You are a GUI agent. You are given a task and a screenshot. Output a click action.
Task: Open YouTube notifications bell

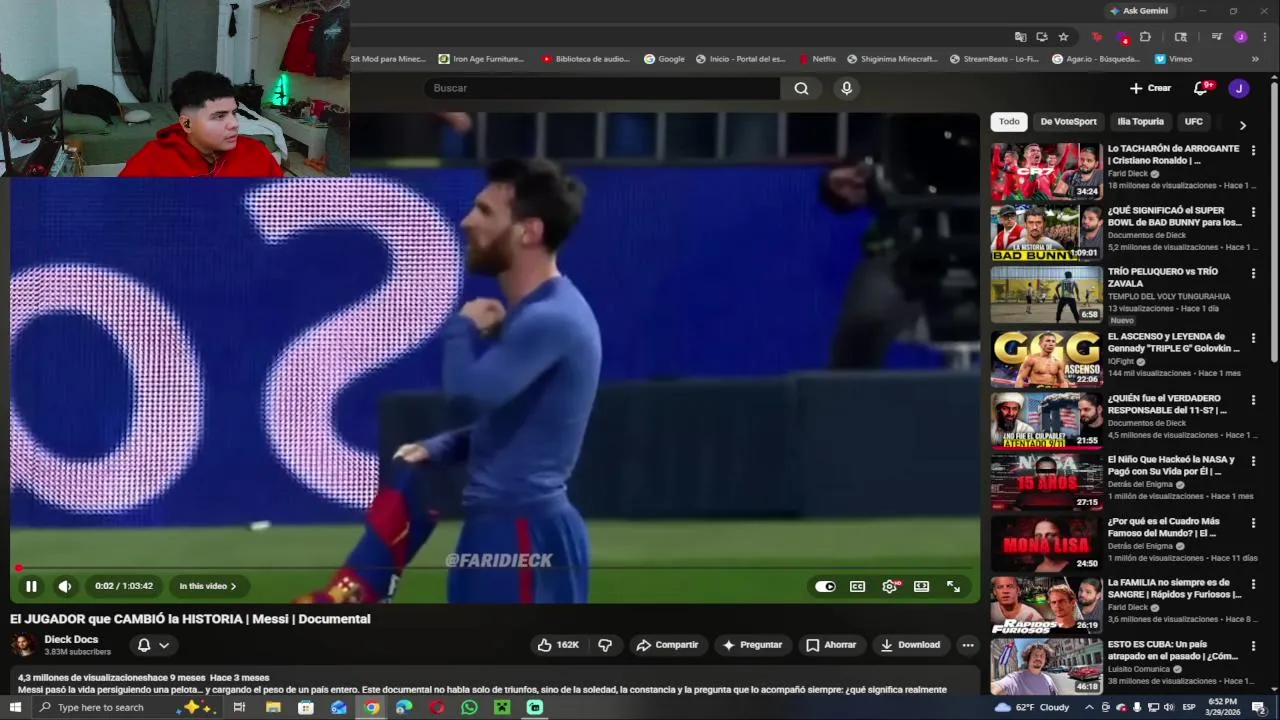tap(1202, 88)
